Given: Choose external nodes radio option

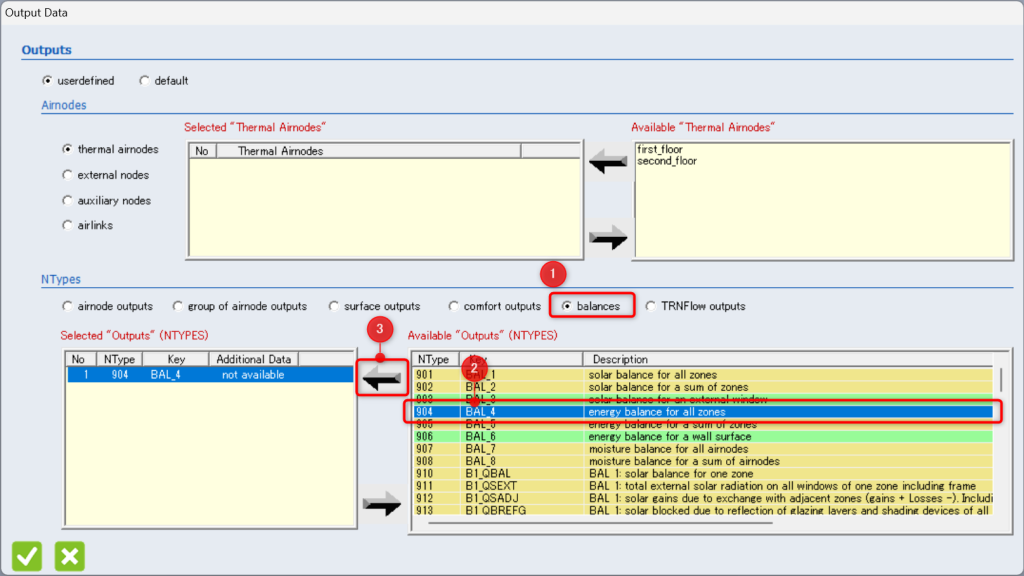Looking at the screenshot, I should [67, 175].
